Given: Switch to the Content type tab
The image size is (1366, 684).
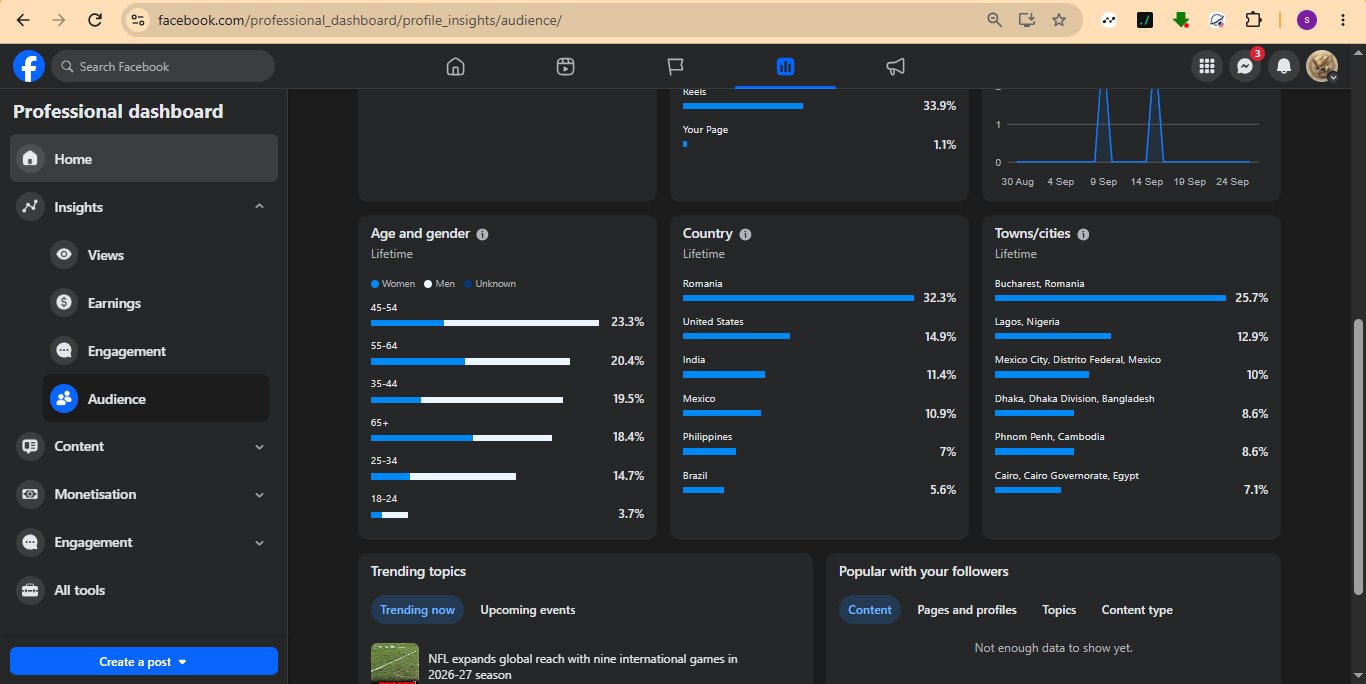Looking at the screenshot, I should pyautogui.click(x=1137, y=610).
